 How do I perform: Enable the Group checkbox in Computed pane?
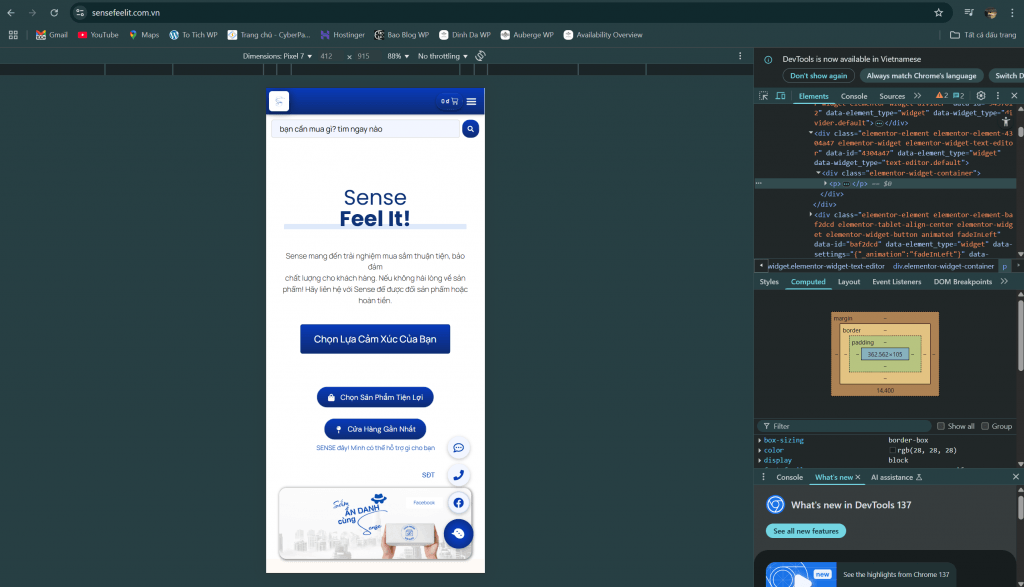pos(985,426)
